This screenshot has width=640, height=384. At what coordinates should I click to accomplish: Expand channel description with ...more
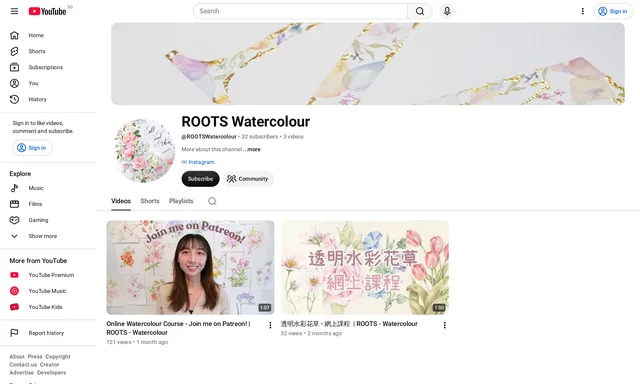click(x=252, y=149)
